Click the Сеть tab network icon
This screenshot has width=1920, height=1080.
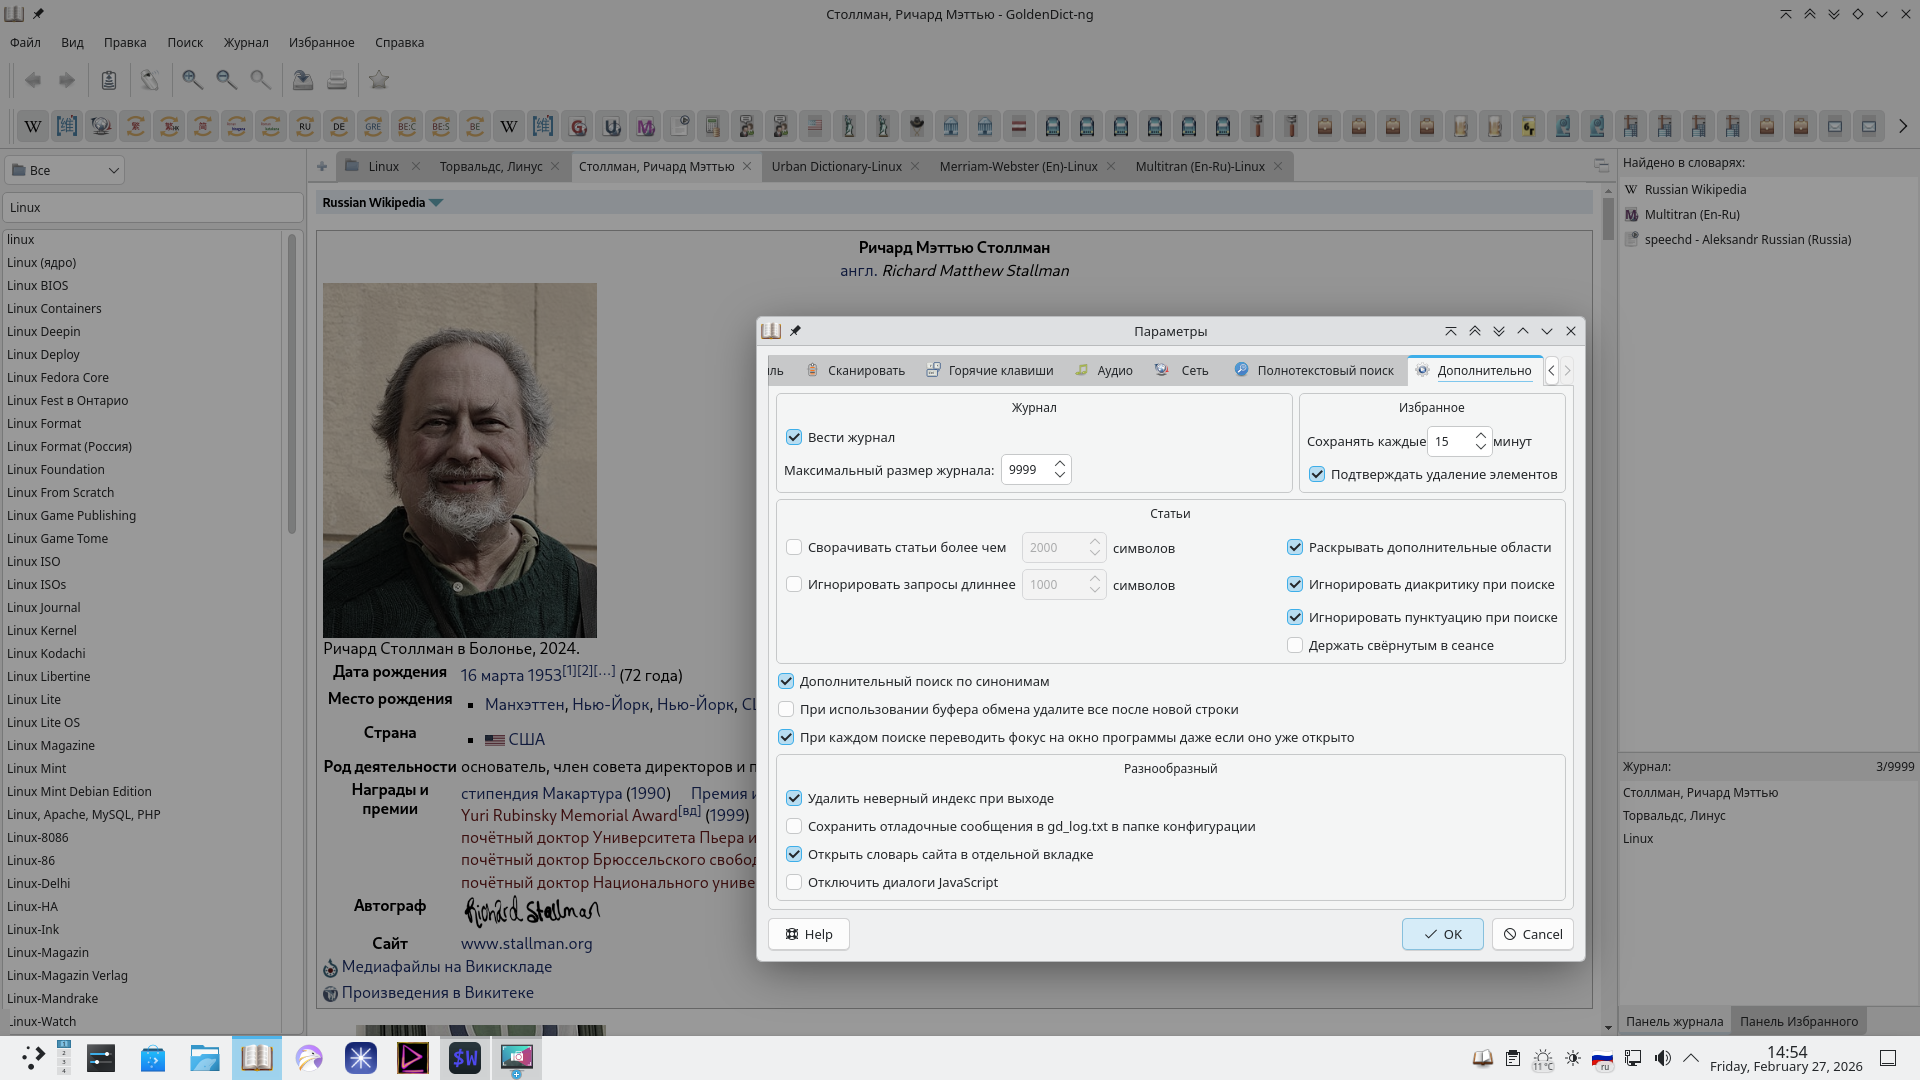[x=1161, y=370]
